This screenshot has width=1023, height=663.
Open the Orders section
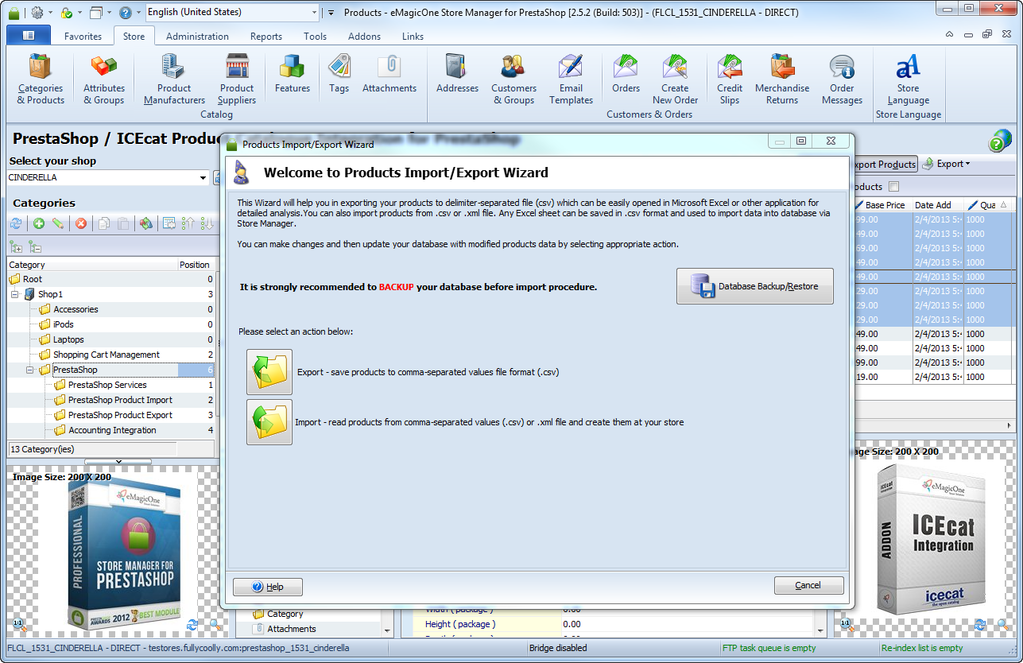coord(626,74)
